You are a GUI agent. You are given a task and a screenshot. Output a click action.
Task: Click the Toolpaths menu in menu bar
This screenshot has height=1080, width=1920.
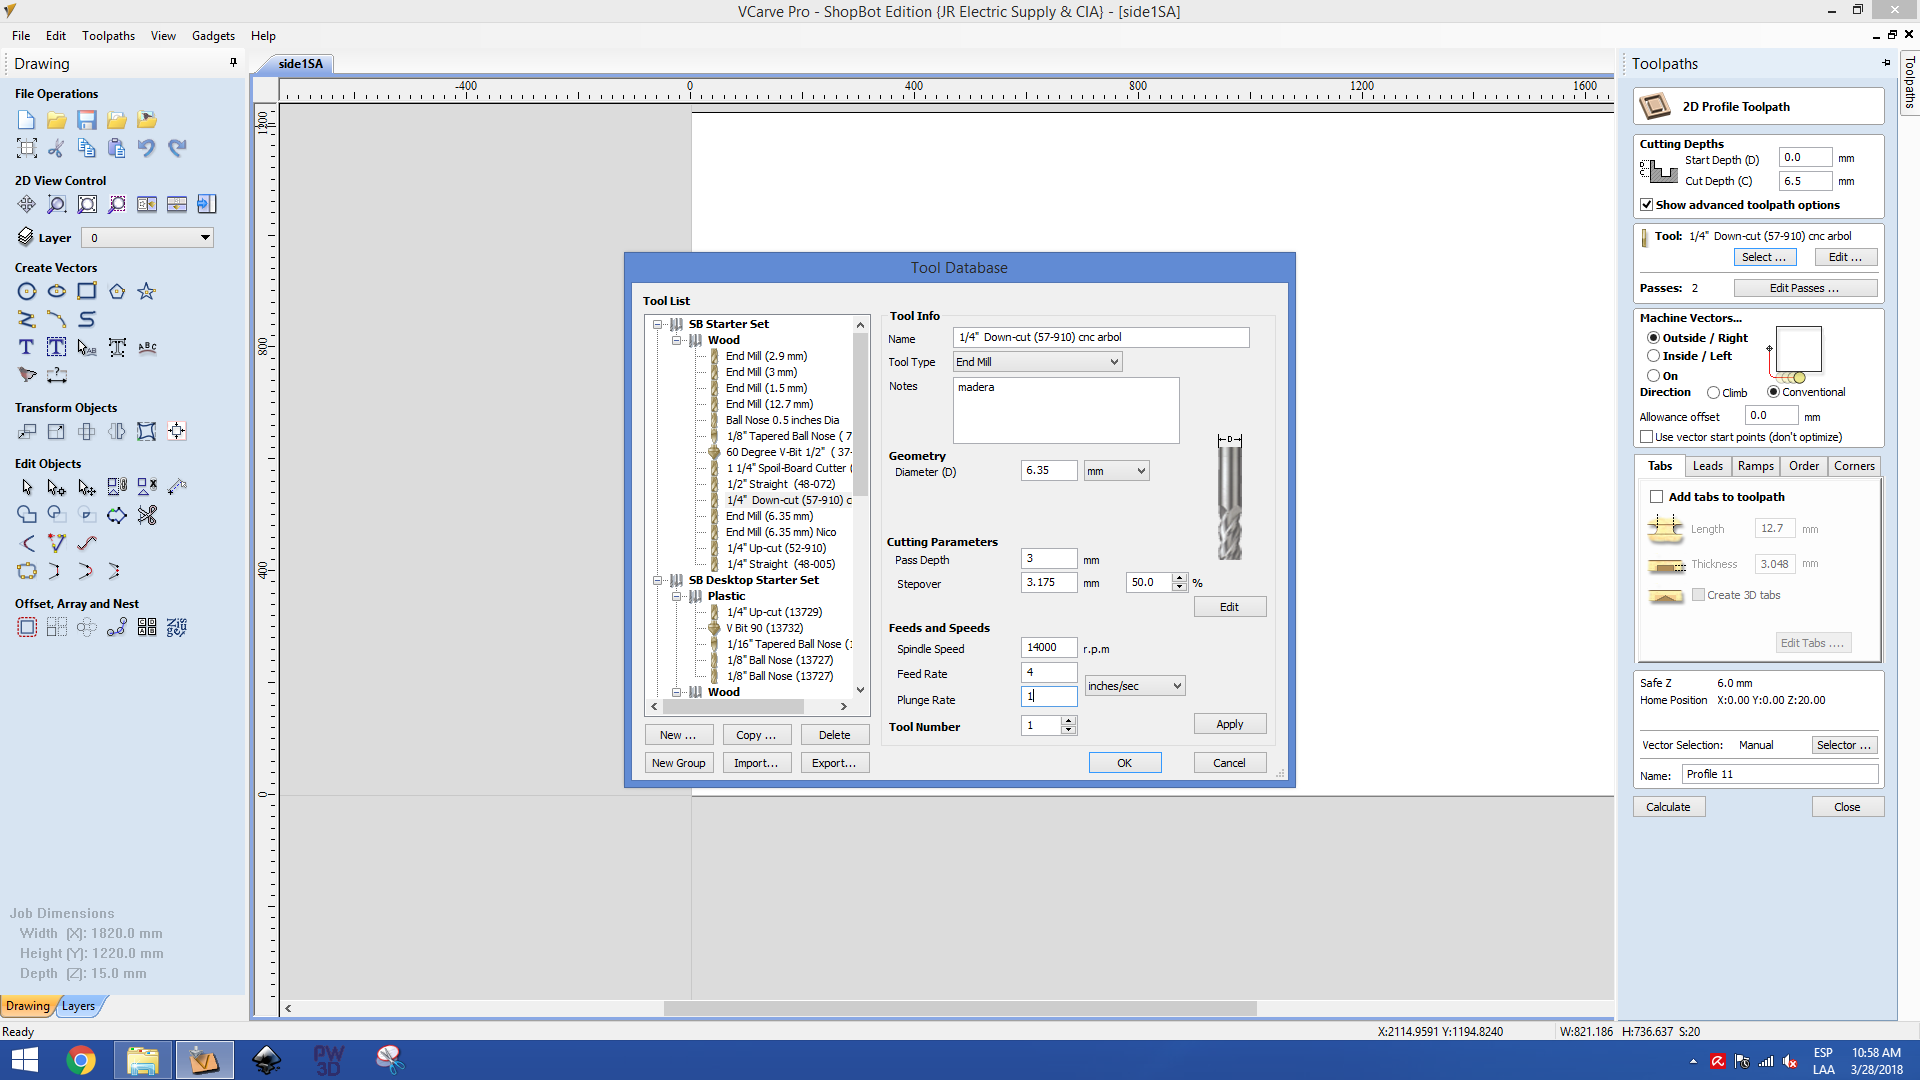pyautogui.click(x=107, y=36)
